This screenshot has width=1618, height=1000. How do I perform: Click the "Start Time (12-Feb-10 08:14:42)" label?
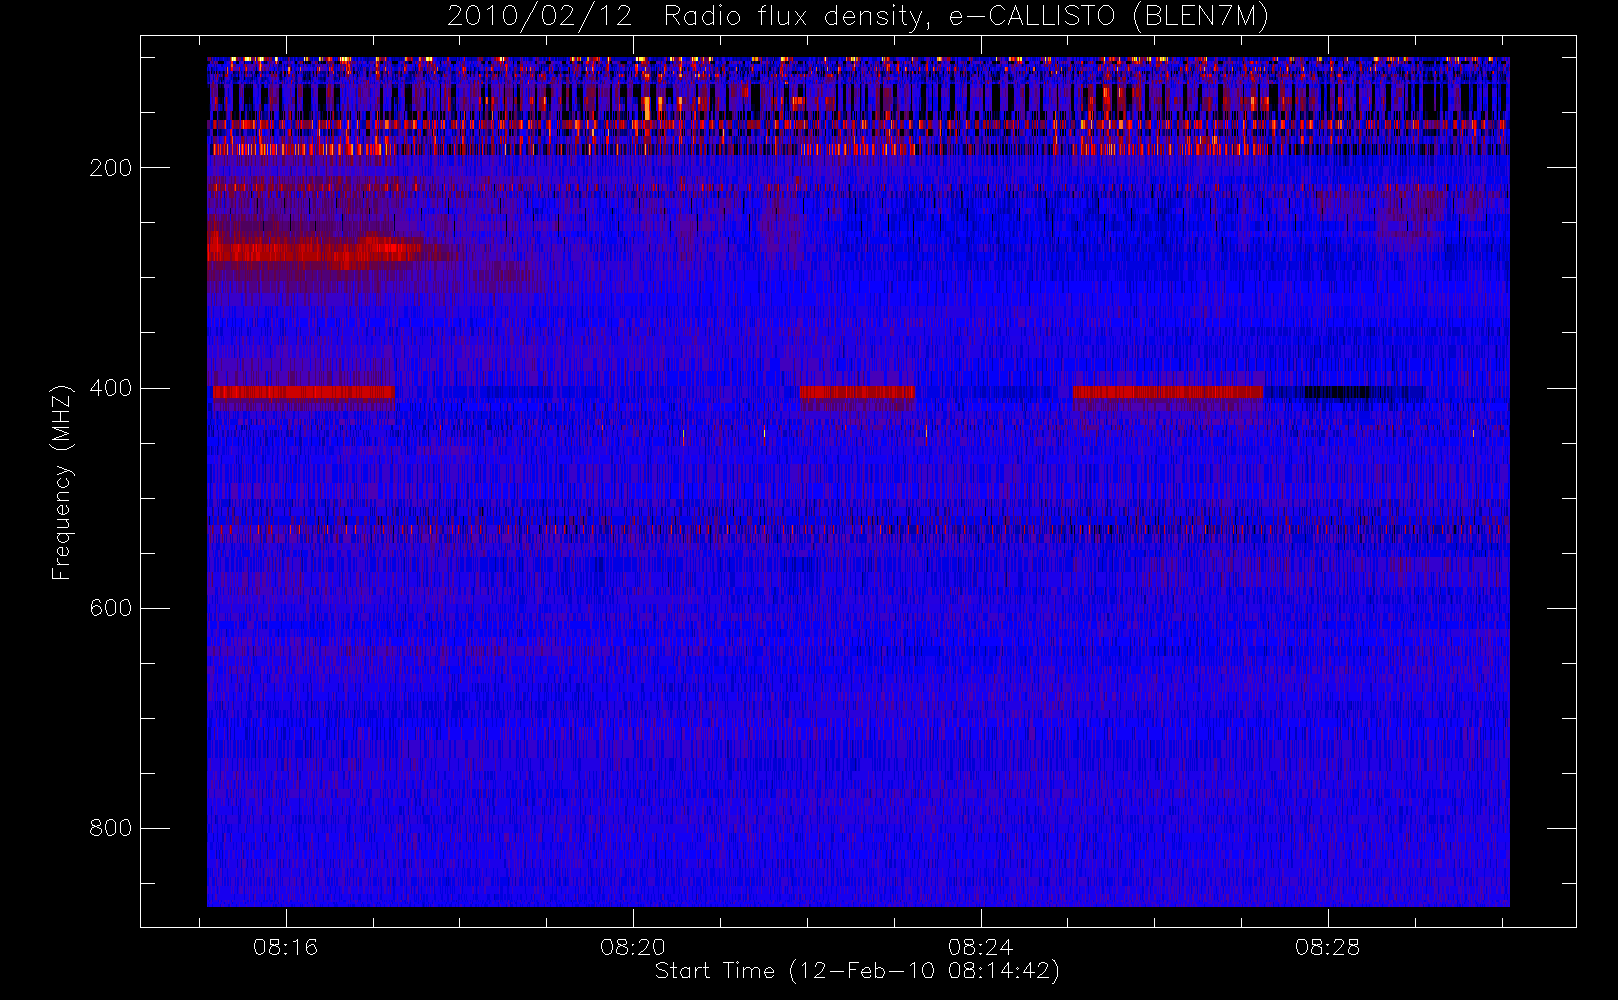pos(857,971)
